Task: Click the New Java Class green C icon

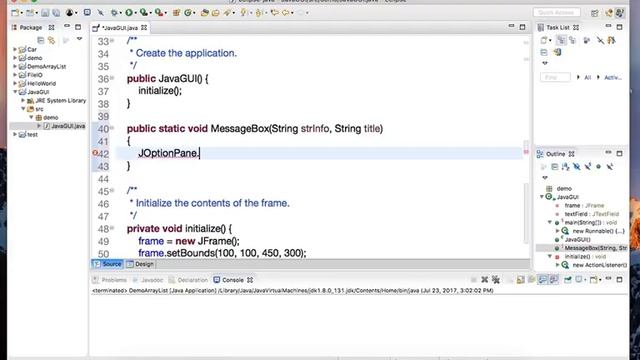Action: click(188, 13)
